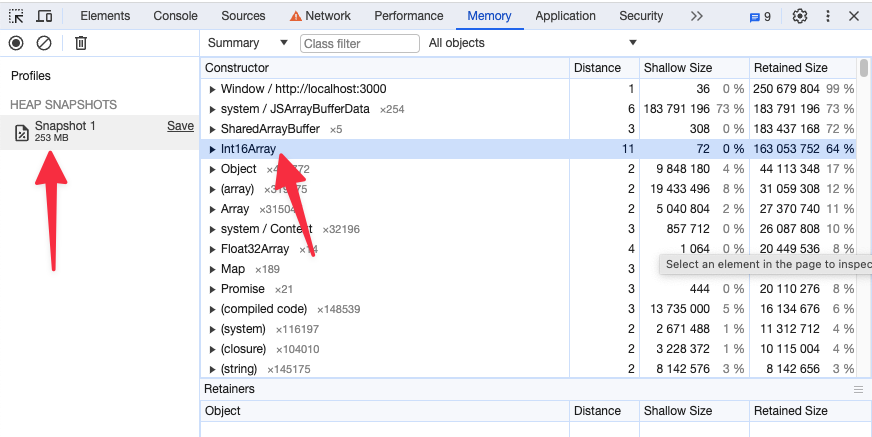The height and width of the screenshot is (437, 872).
Task: Sort by the Retained Size column header
Action: (790, 68)
